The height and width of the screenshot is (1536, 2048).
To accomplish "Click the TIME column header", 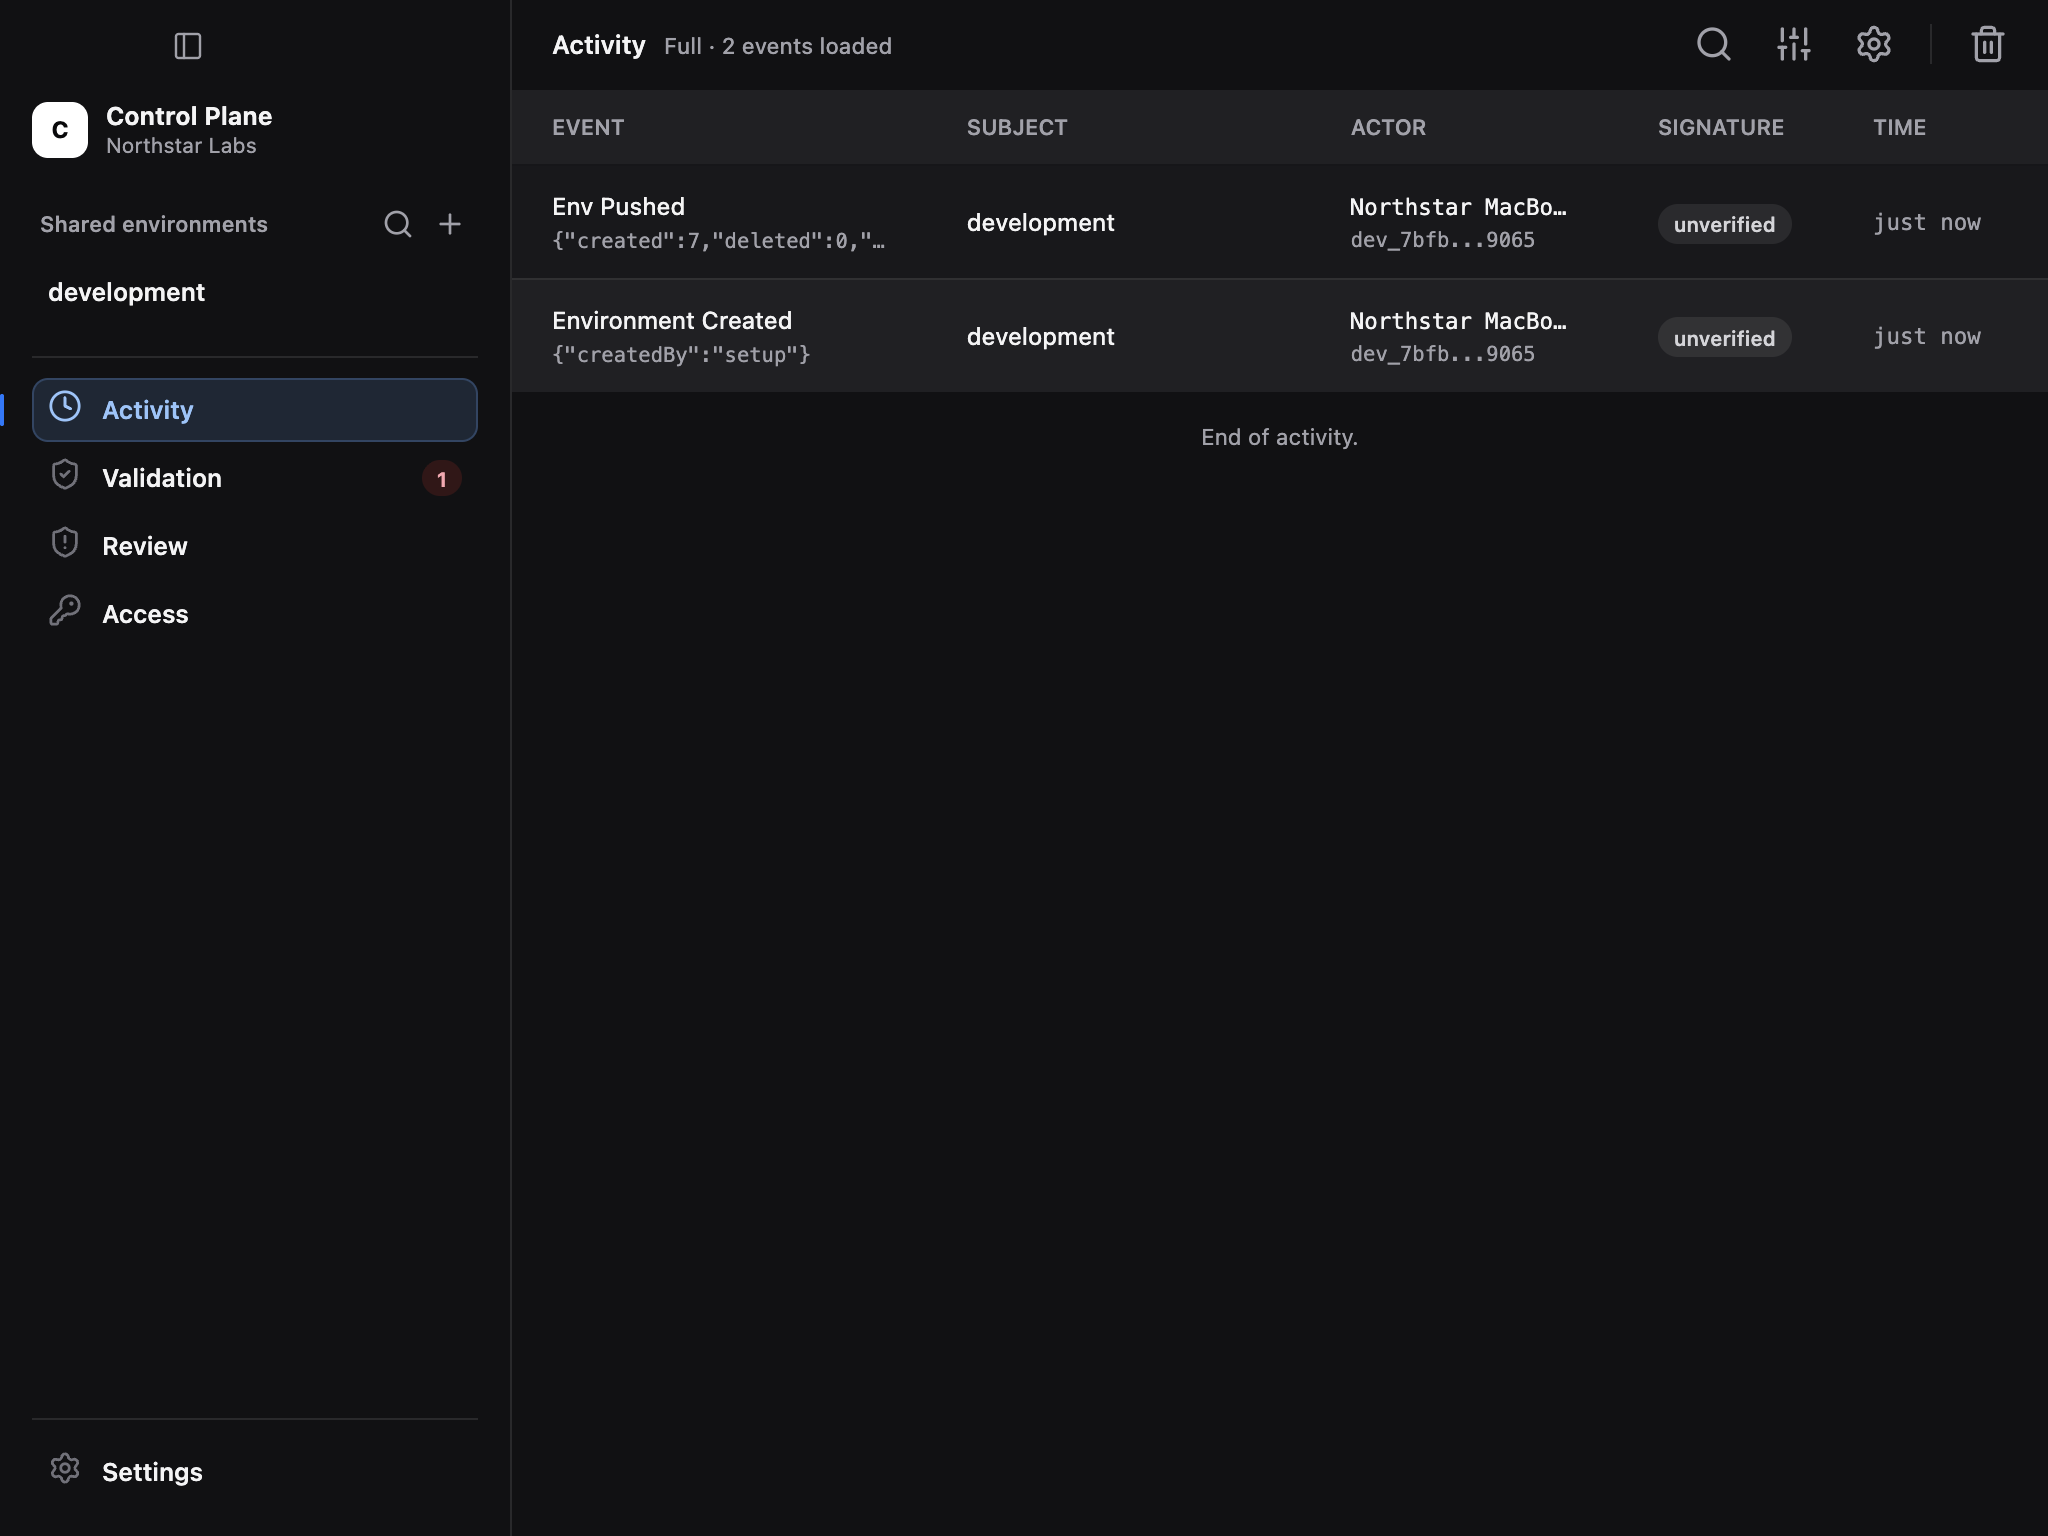I will 1900,127.
